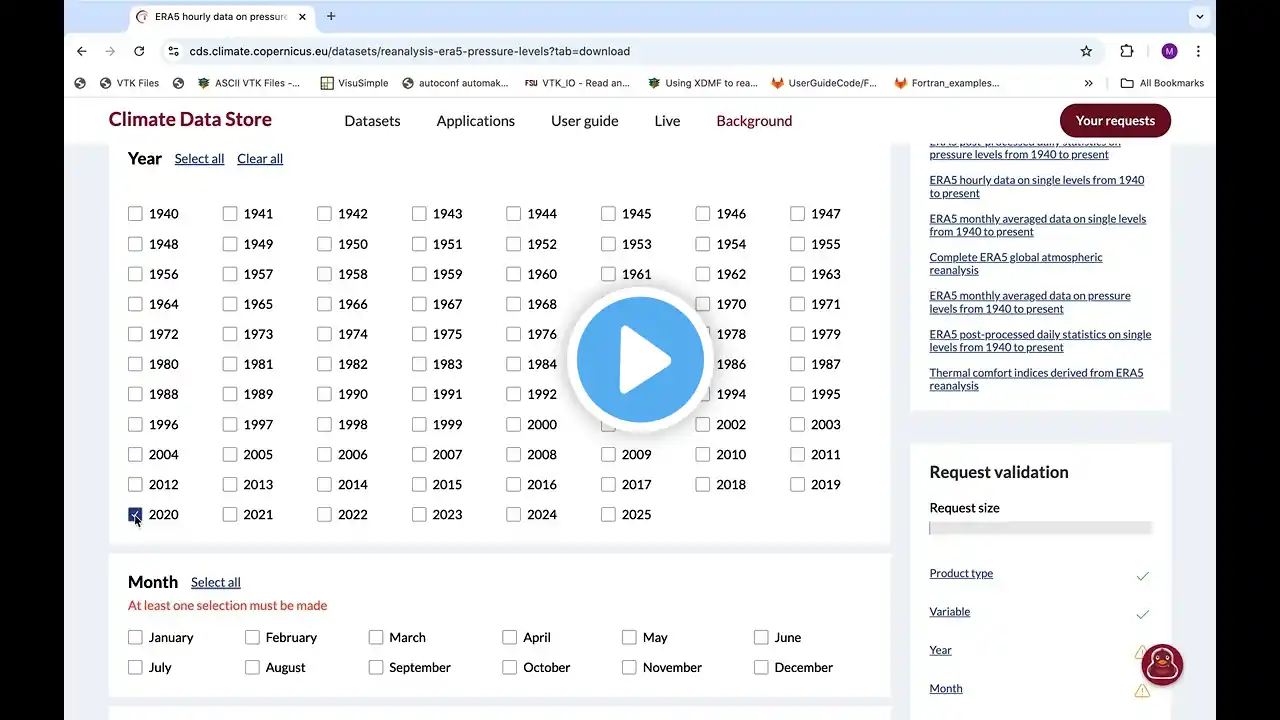The width and height of the screenshot is (1280, 720).
Task: Open a new browser tab
Action: 331,16
